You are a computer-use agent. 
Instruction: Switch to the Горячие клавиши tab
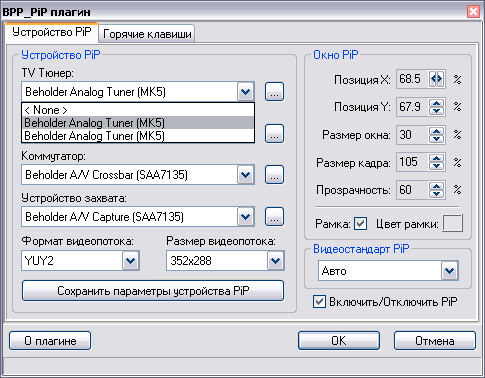pos(147,34)
